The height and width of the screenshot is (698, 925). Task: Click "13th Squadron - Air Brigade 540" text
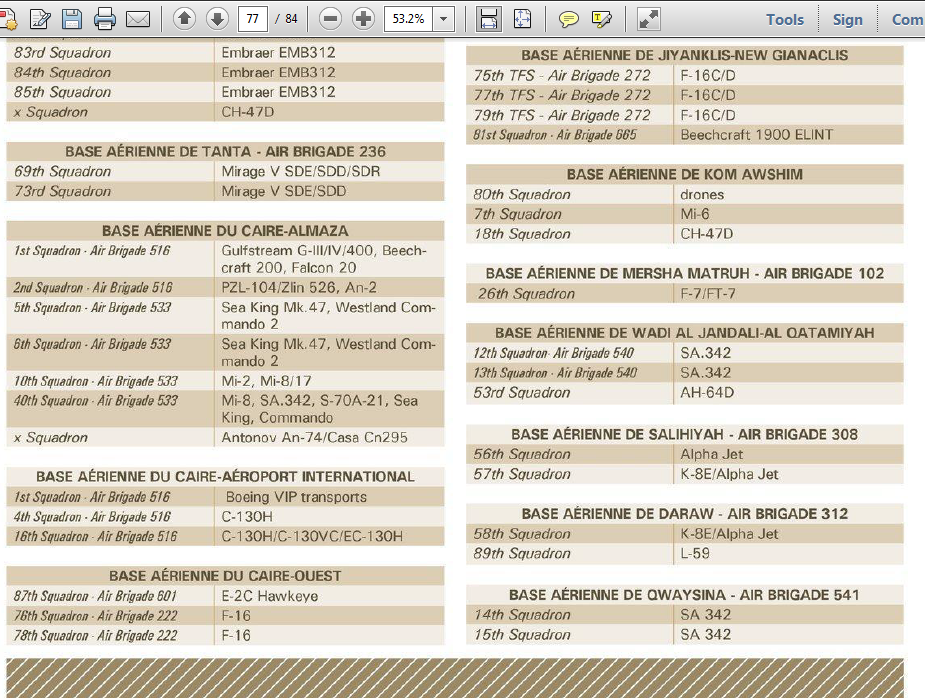click(555, 373)
